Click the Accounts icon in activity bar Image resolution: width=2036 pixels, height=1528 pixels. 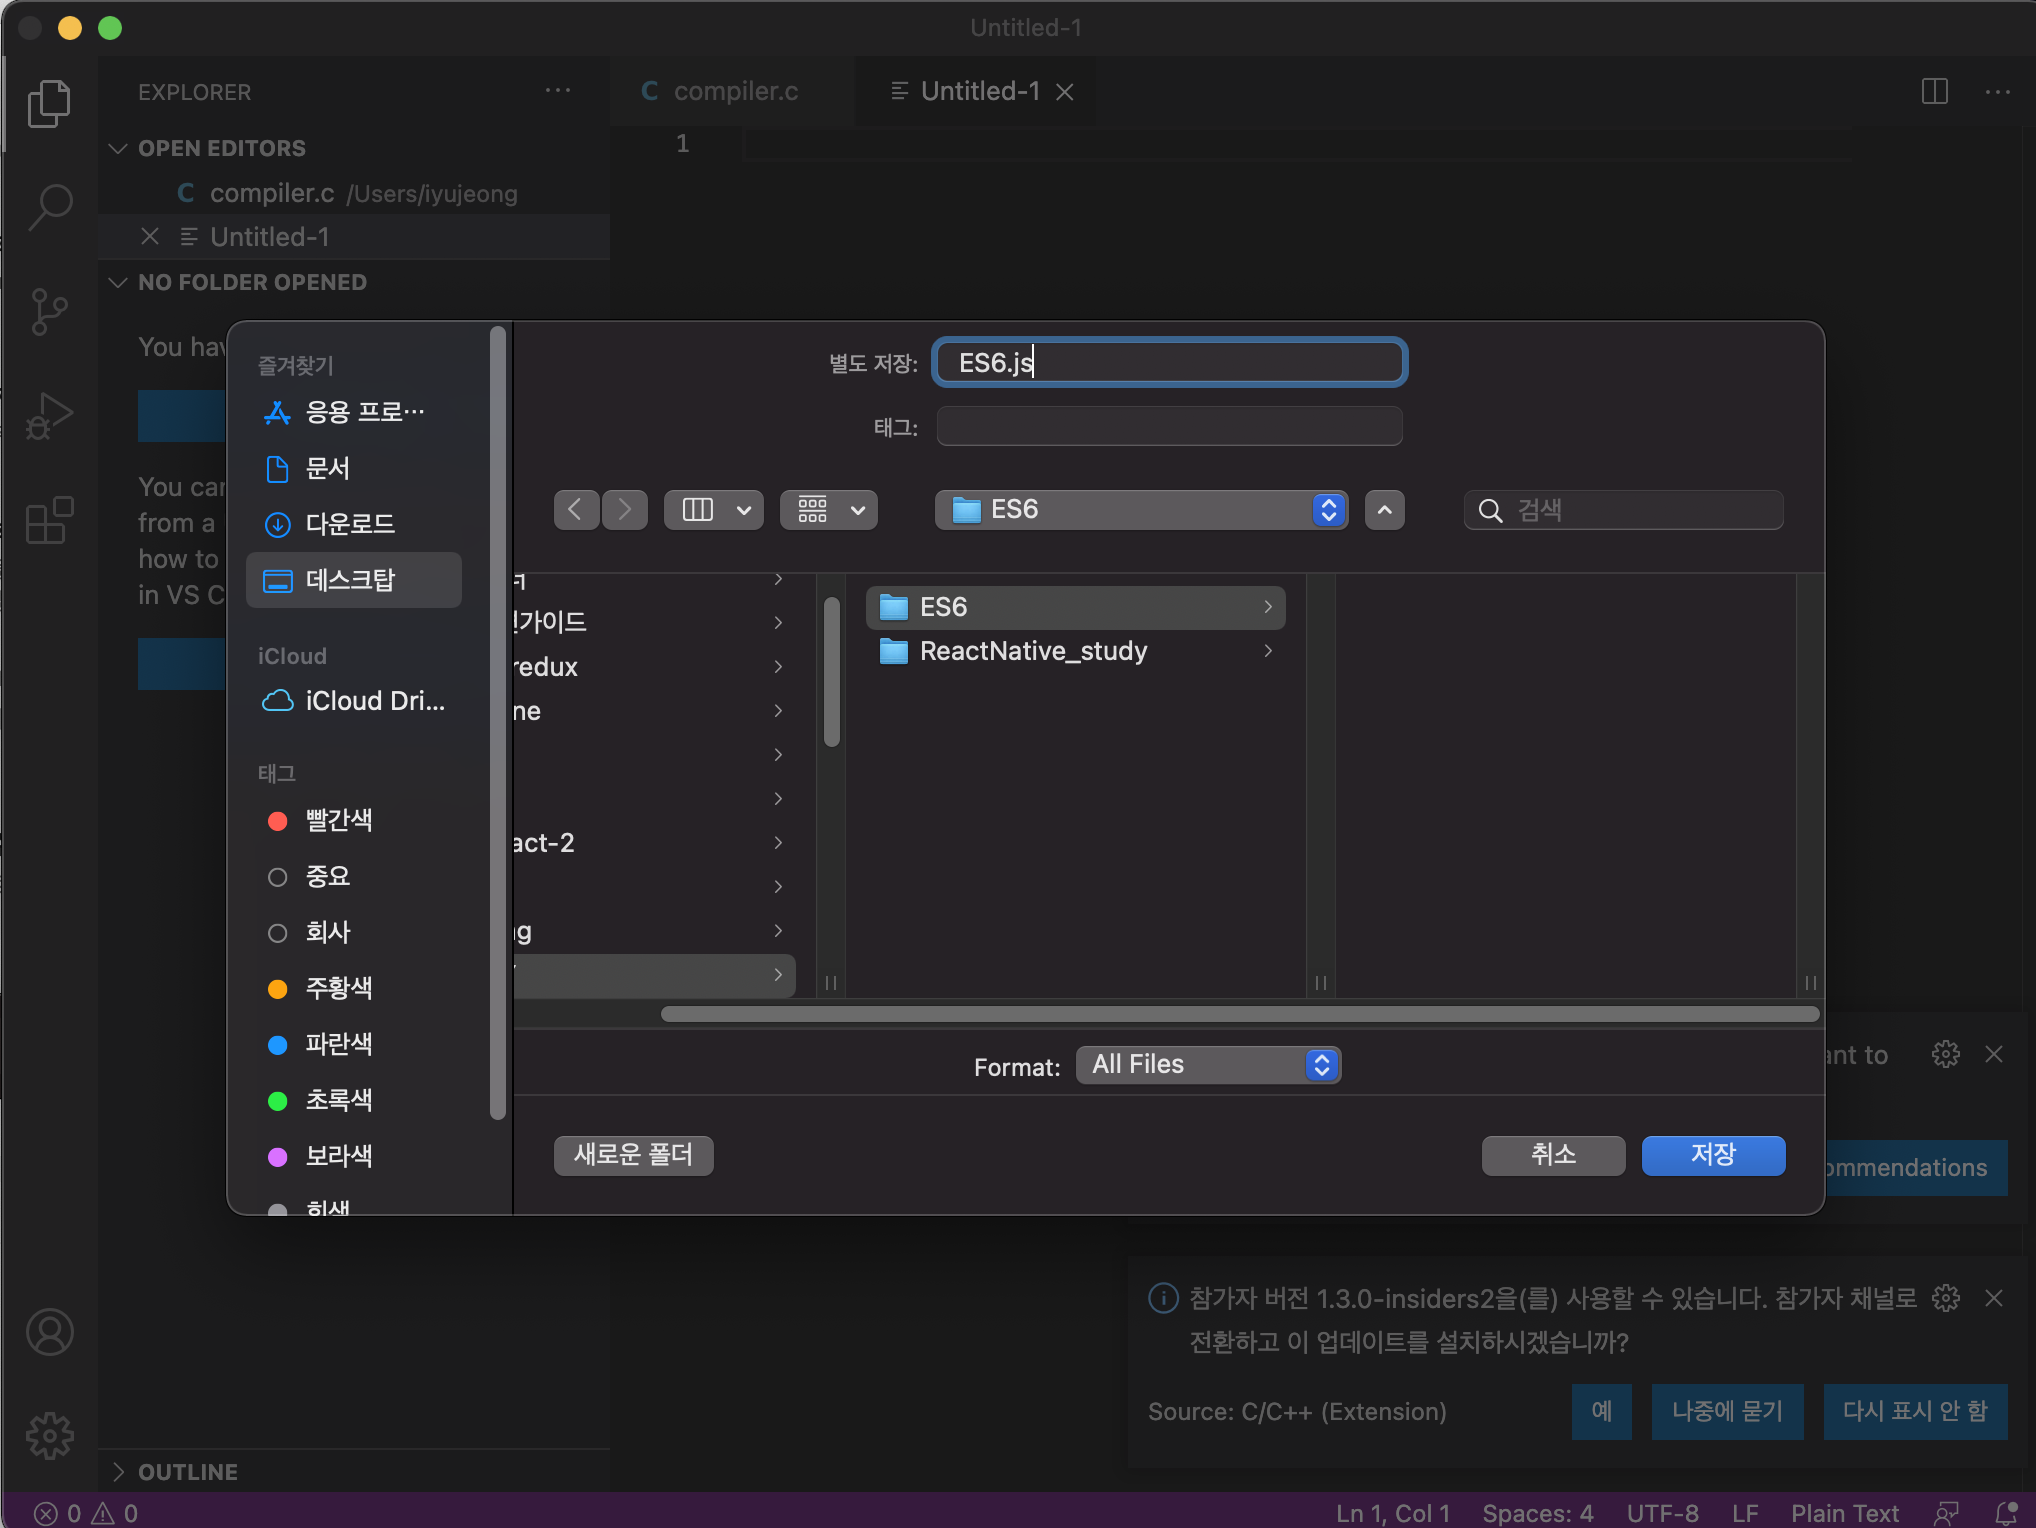tap(50, 1333)
